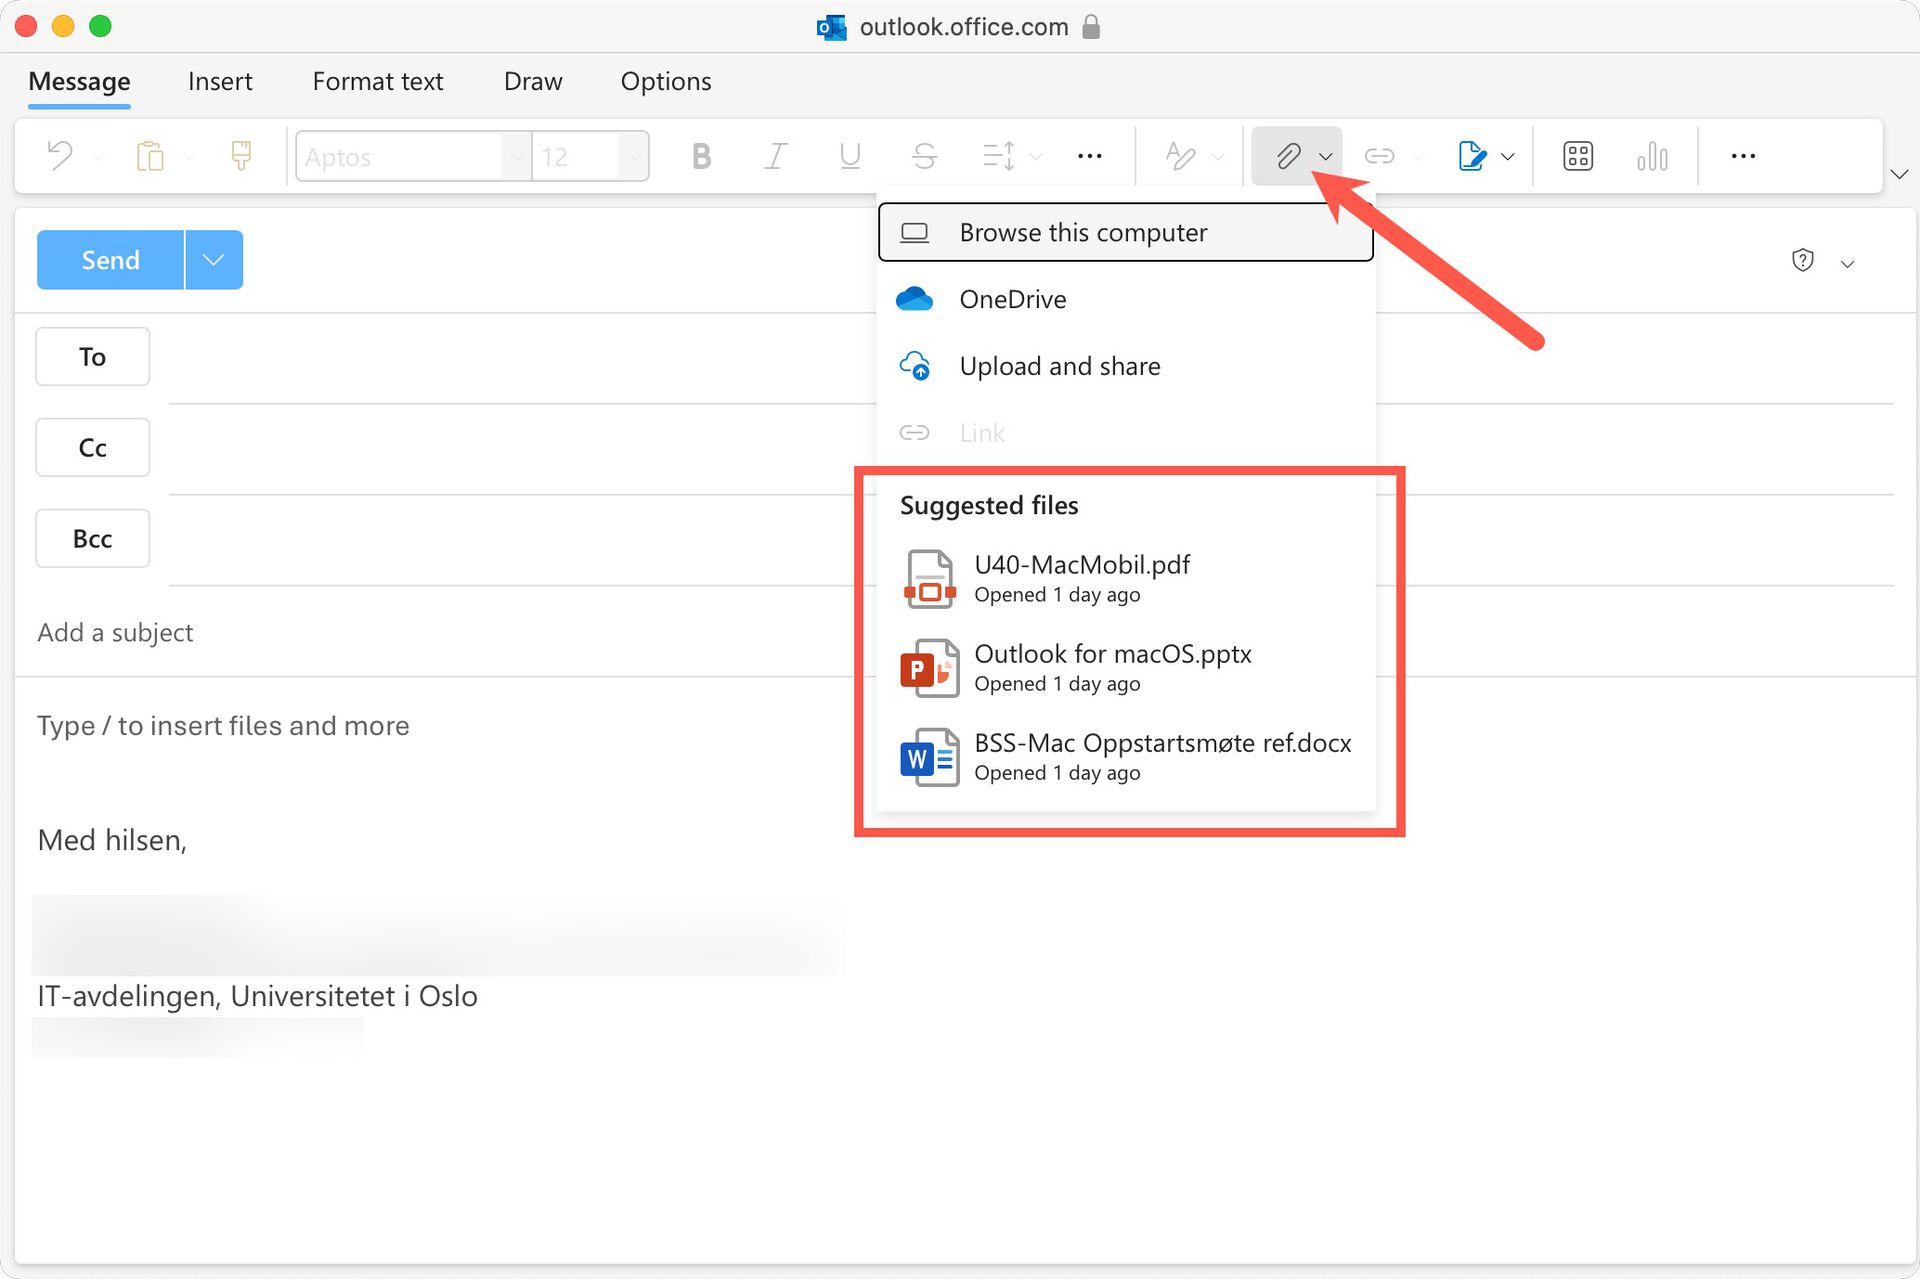Expand the ribbon with the chevron

coord(1899,174)
